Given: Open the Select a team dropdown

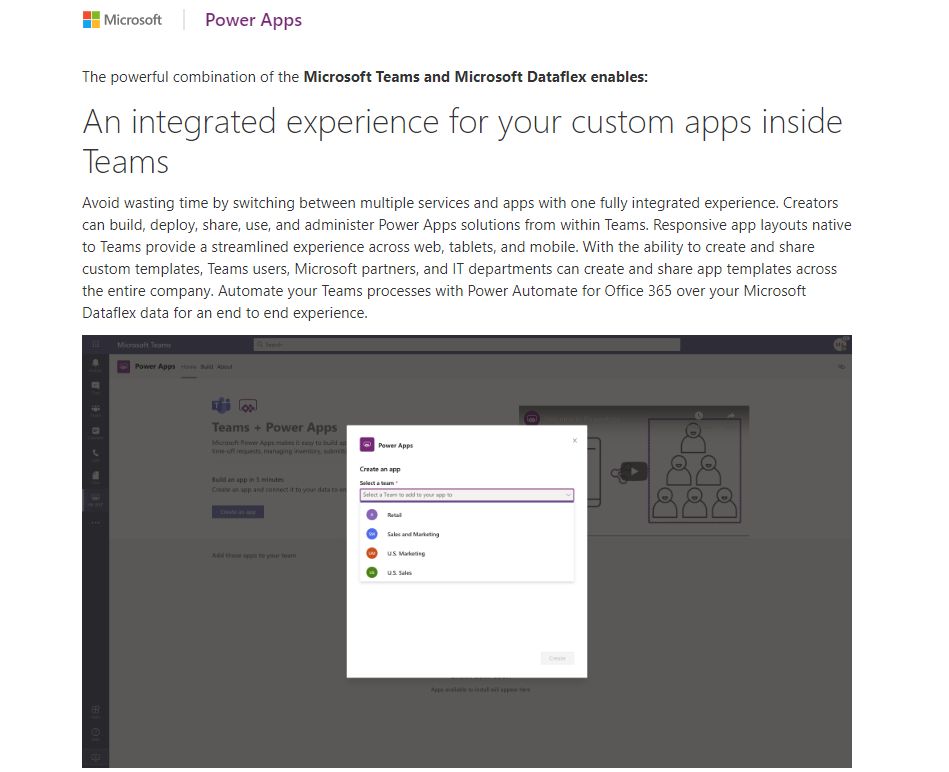Looking at the screenshot, I should tap(467, 495).
